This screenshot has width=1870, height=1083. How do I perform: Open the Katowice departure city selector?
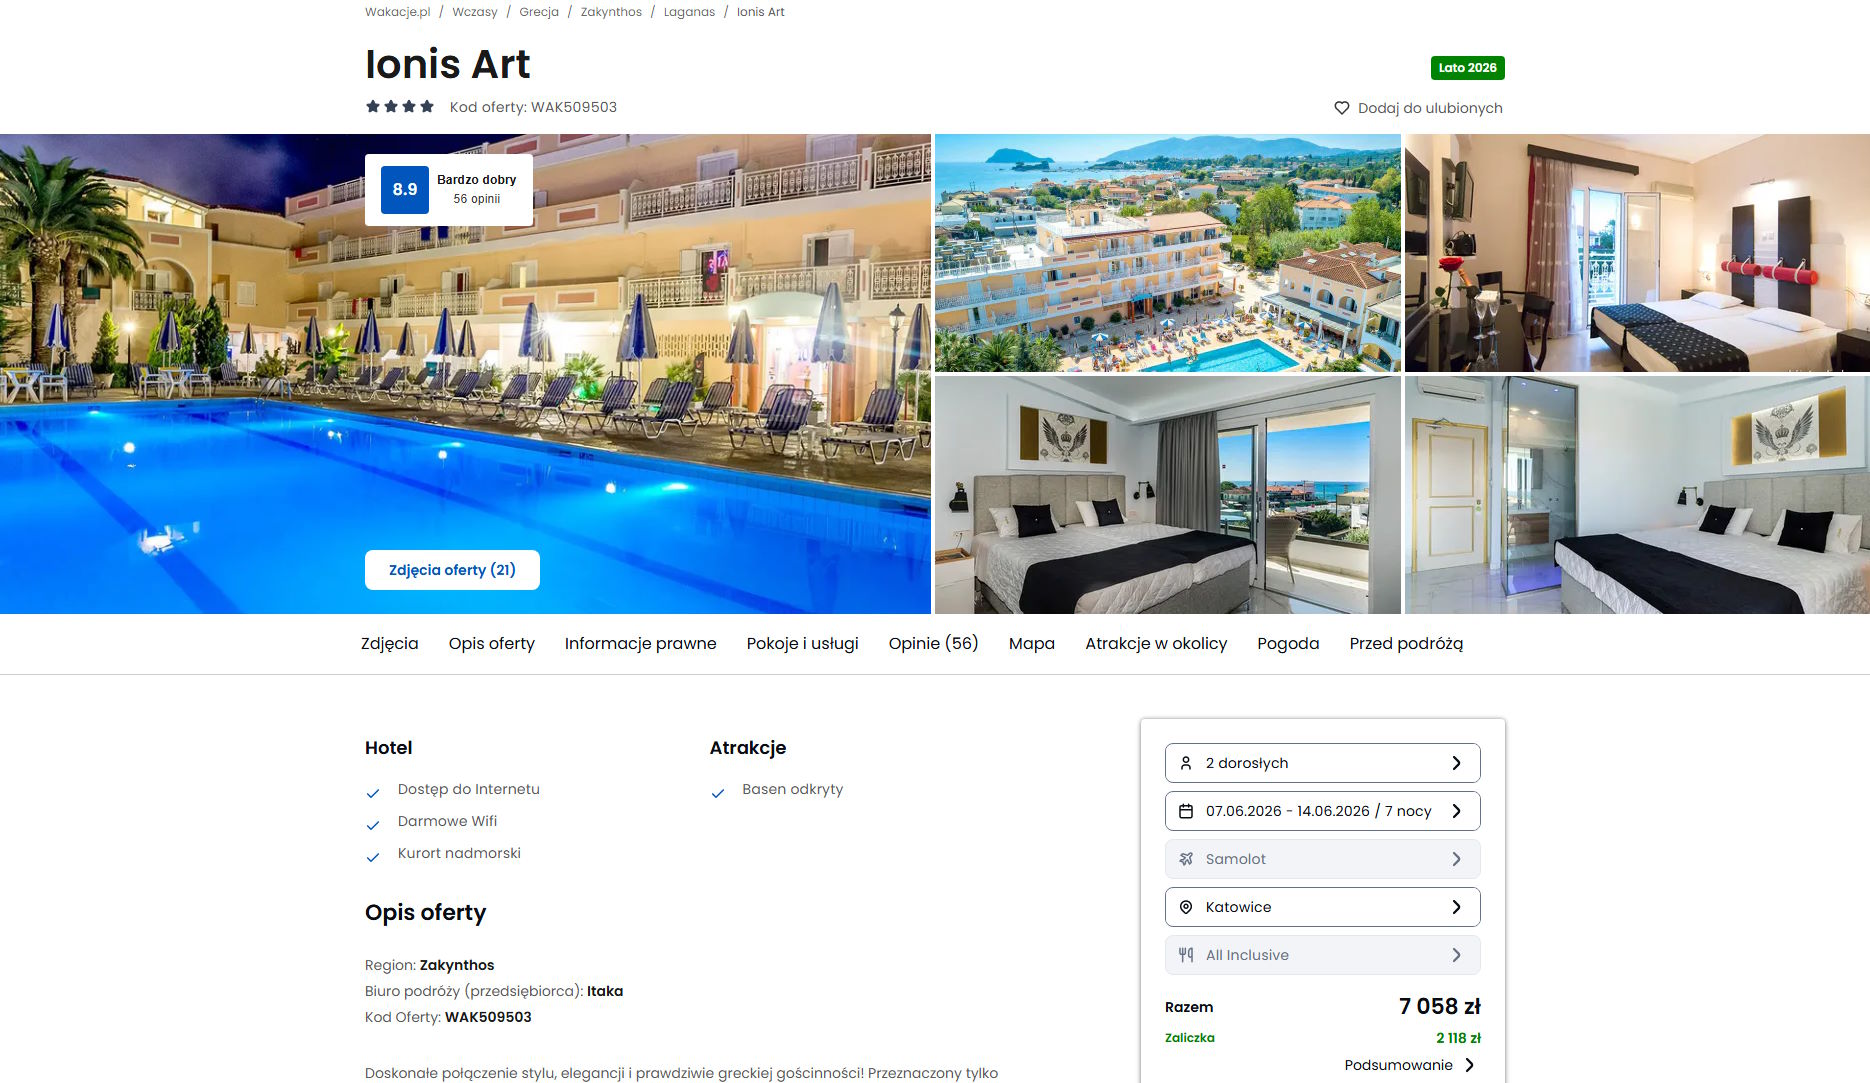[x=1322, y=907]
